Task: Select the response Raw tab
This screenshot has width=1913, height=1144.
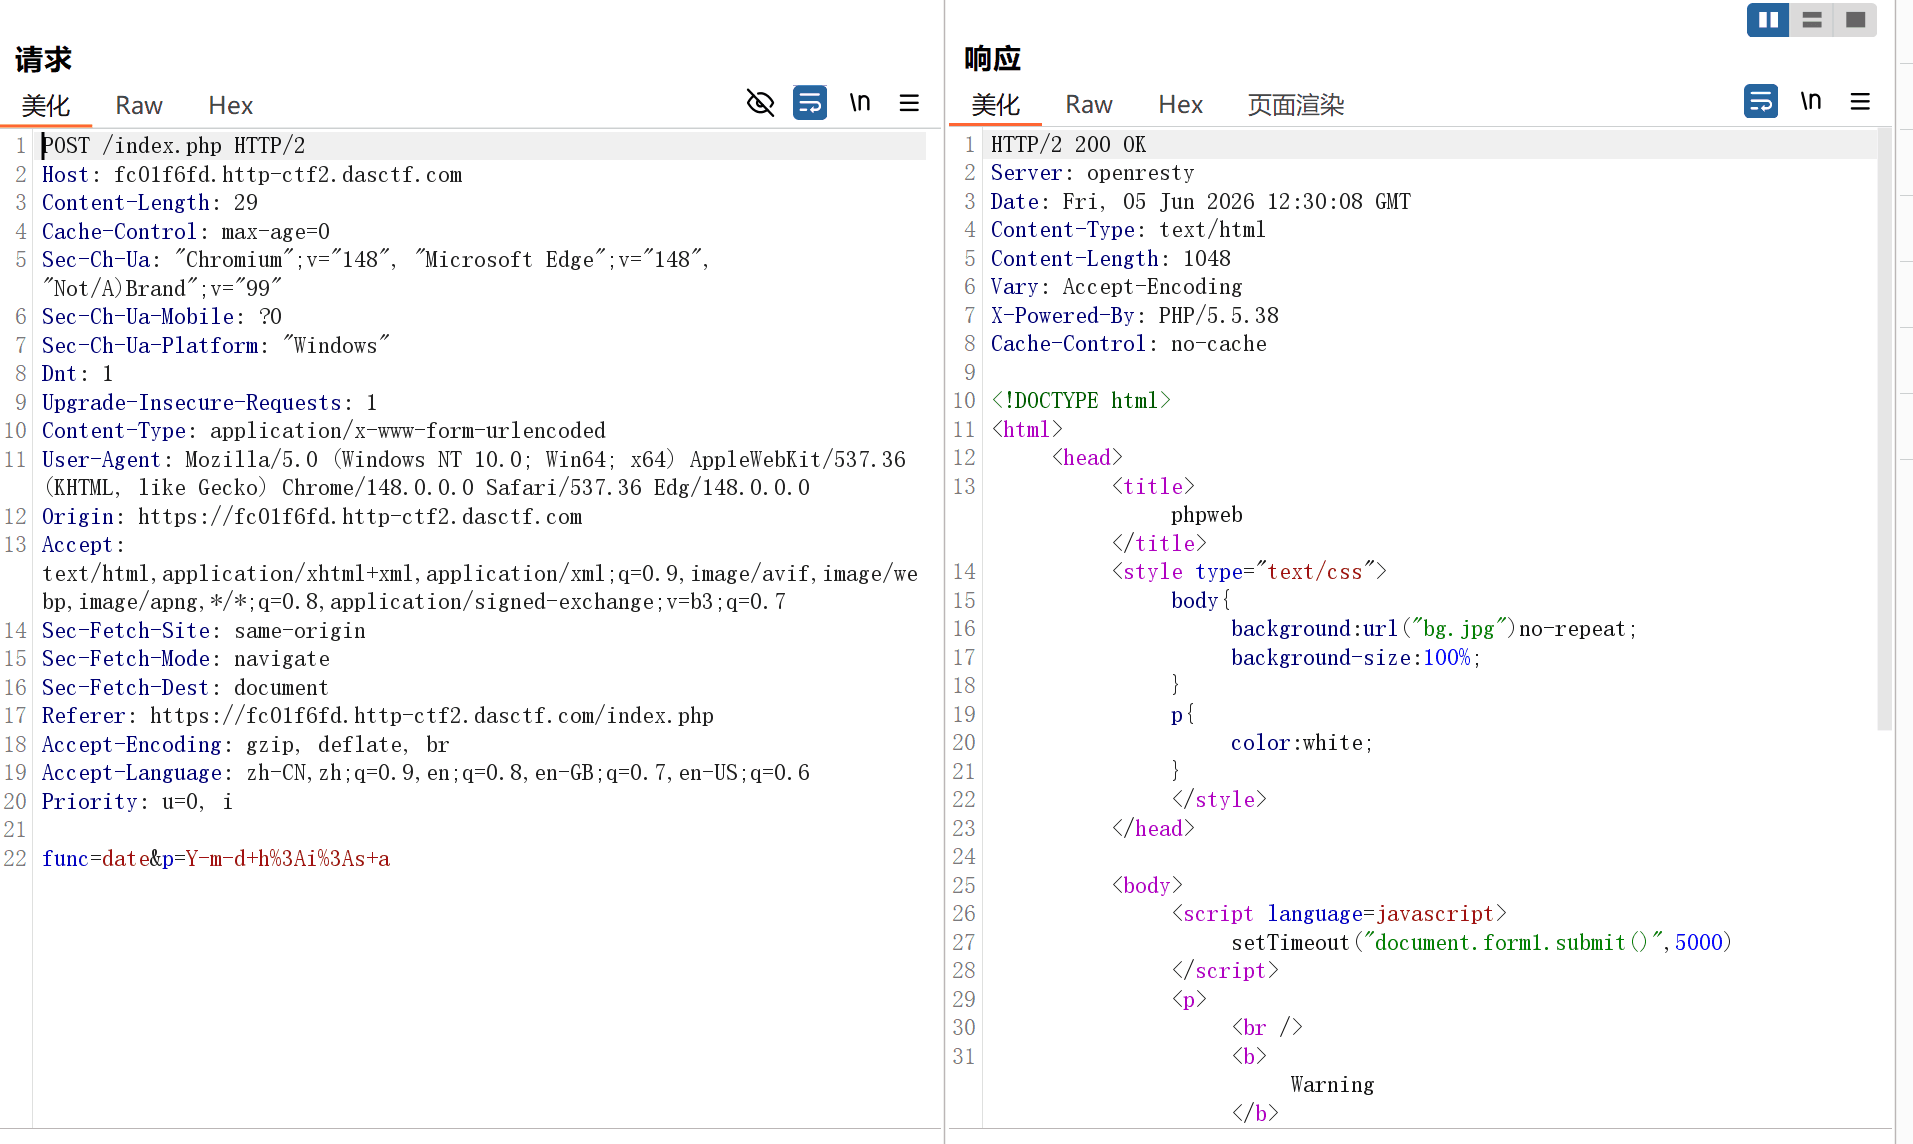Action: [1089, 105]
